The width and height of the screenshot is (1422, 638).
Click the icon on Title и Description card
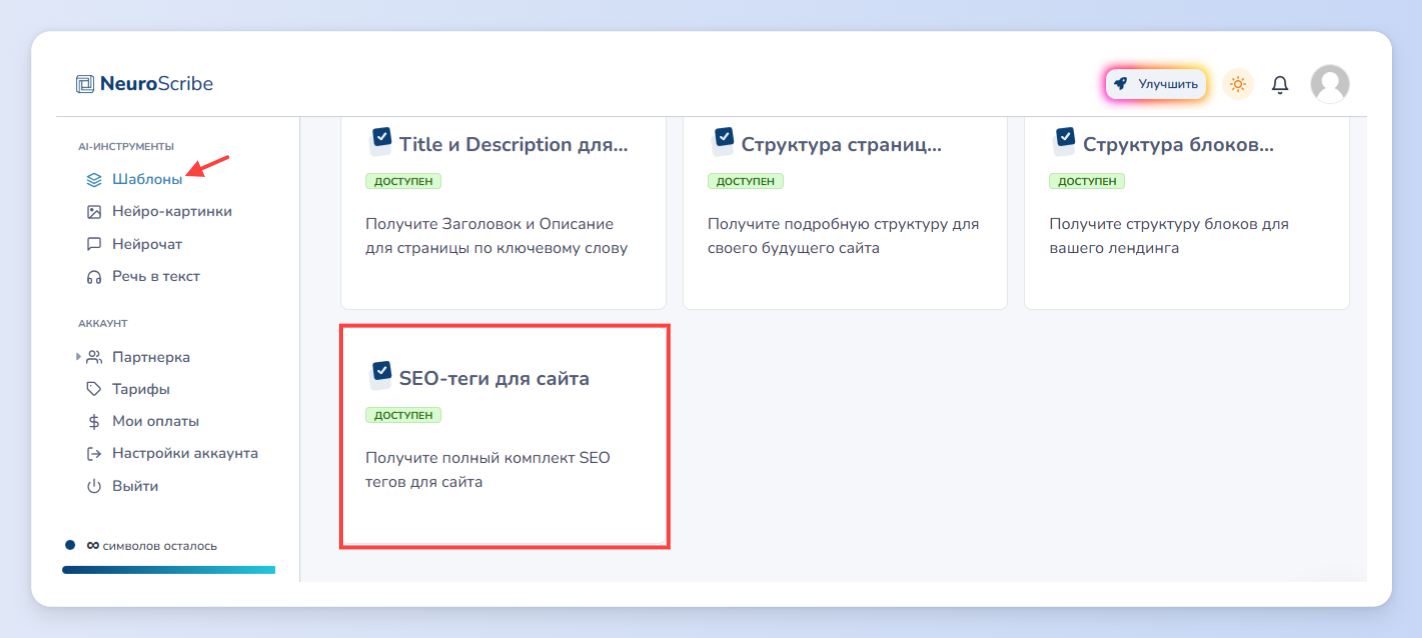[x=380, y=141]
